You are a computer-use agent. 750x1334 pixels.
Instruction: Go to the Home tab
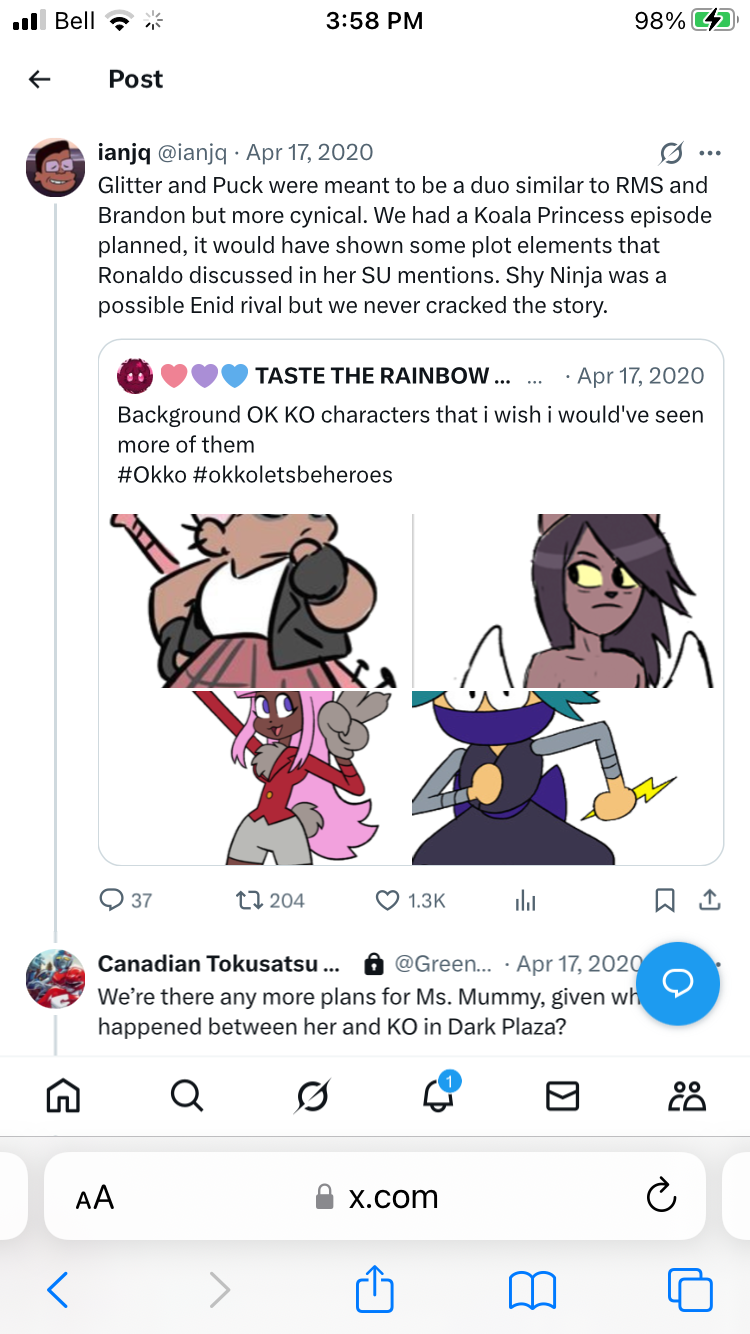(63, 1097)
